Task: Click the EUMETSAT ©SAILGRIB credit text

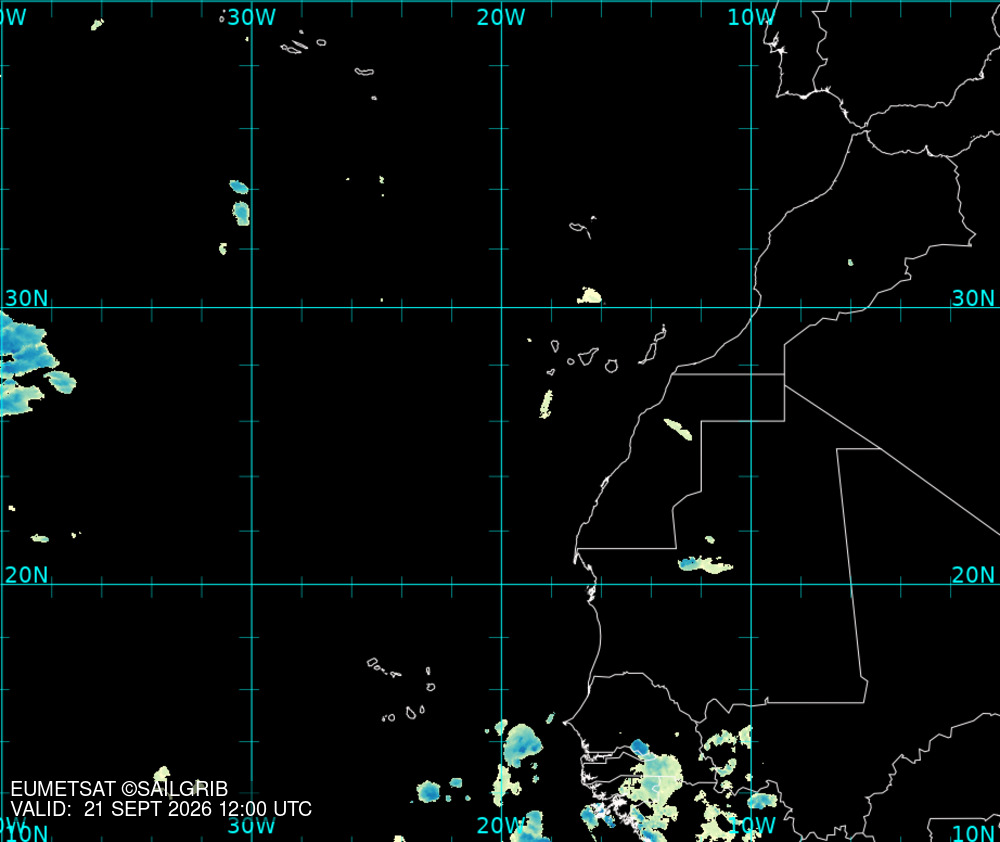Action: click(x=119, y=789)
